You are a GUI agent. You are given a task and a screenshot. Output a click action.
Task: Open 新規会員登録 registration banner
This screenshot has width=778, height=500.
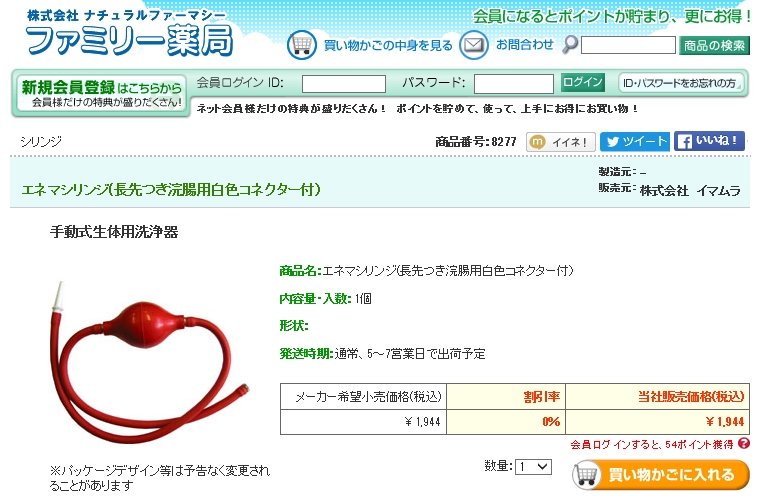click(102, 94)
